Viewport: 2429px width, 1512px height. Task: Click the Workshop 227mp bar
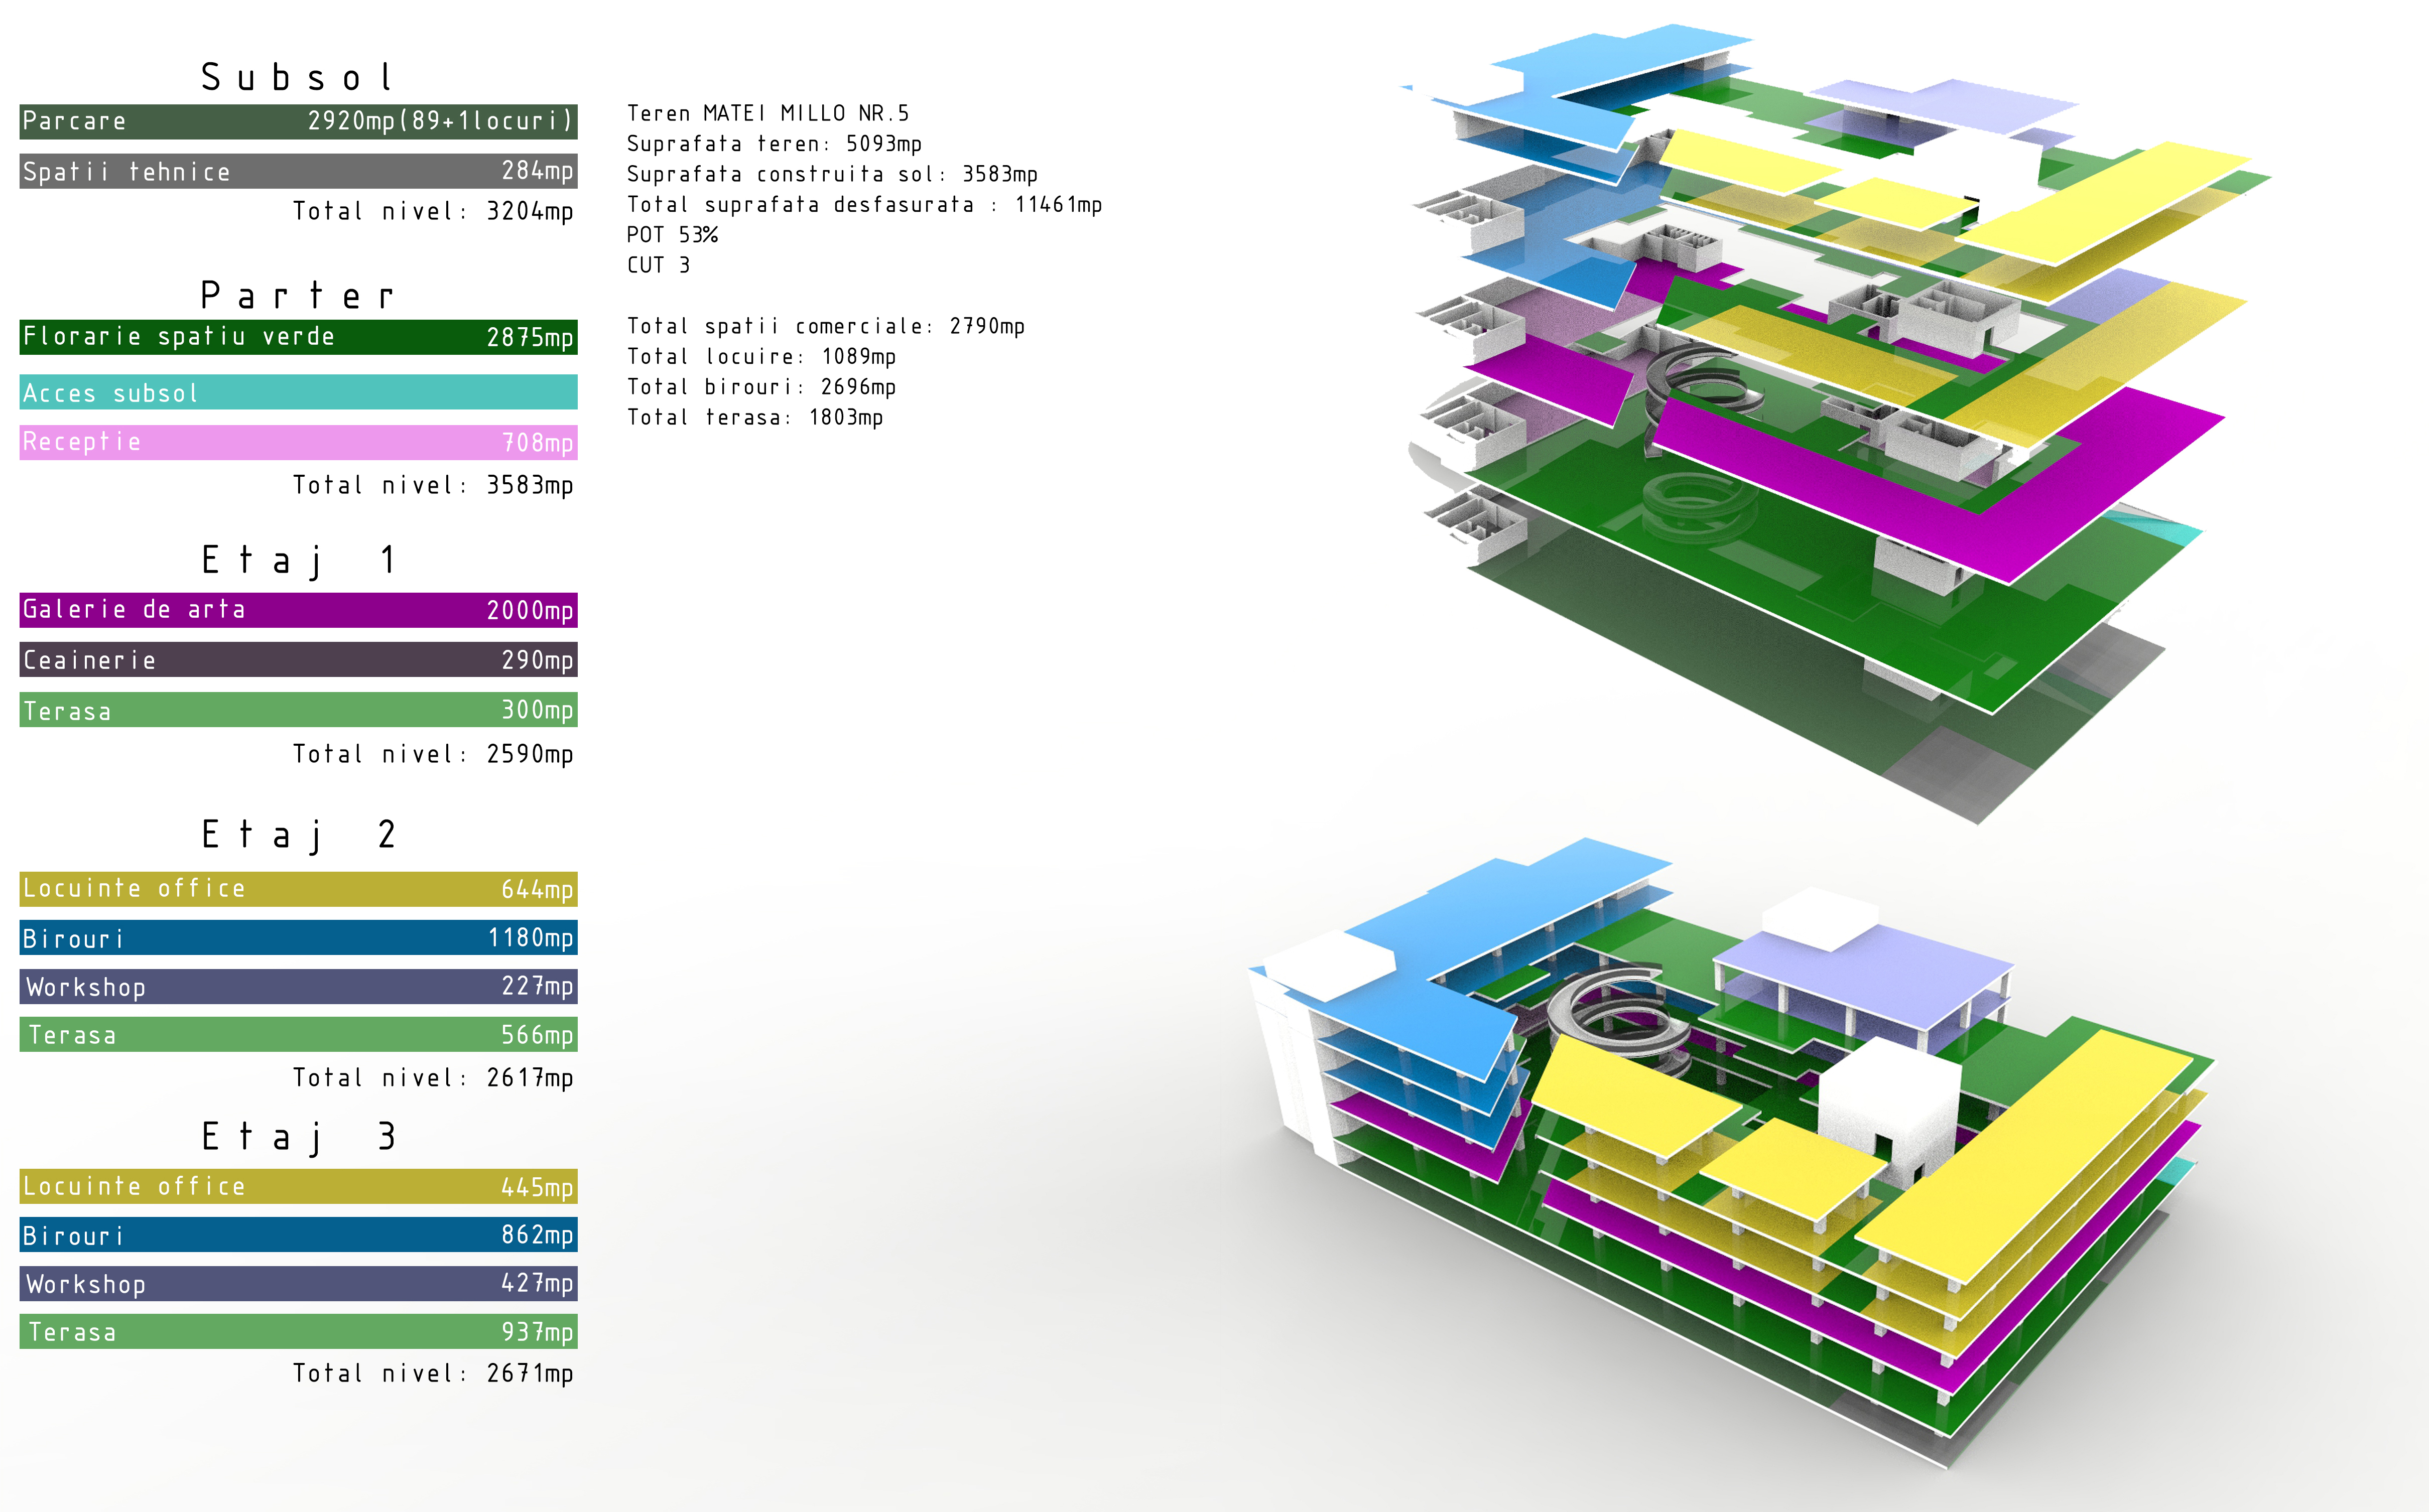tap(298, 987)
